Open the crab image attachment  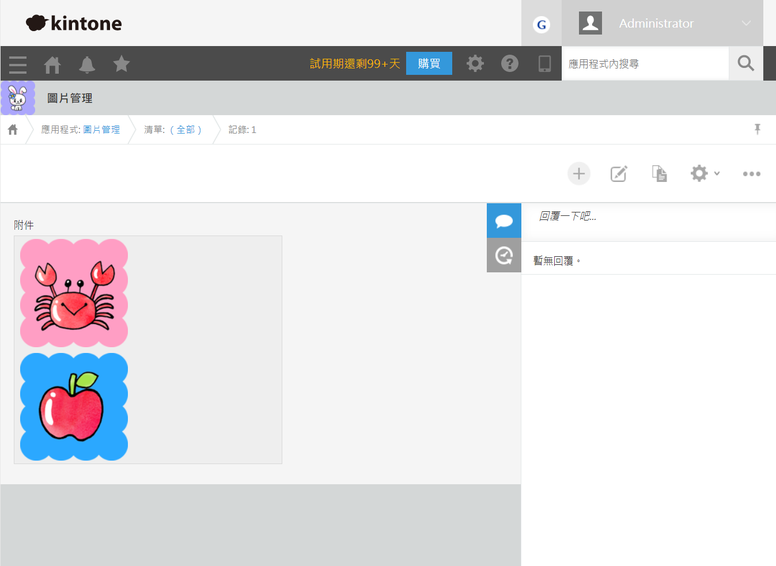[x=74, y=293]
